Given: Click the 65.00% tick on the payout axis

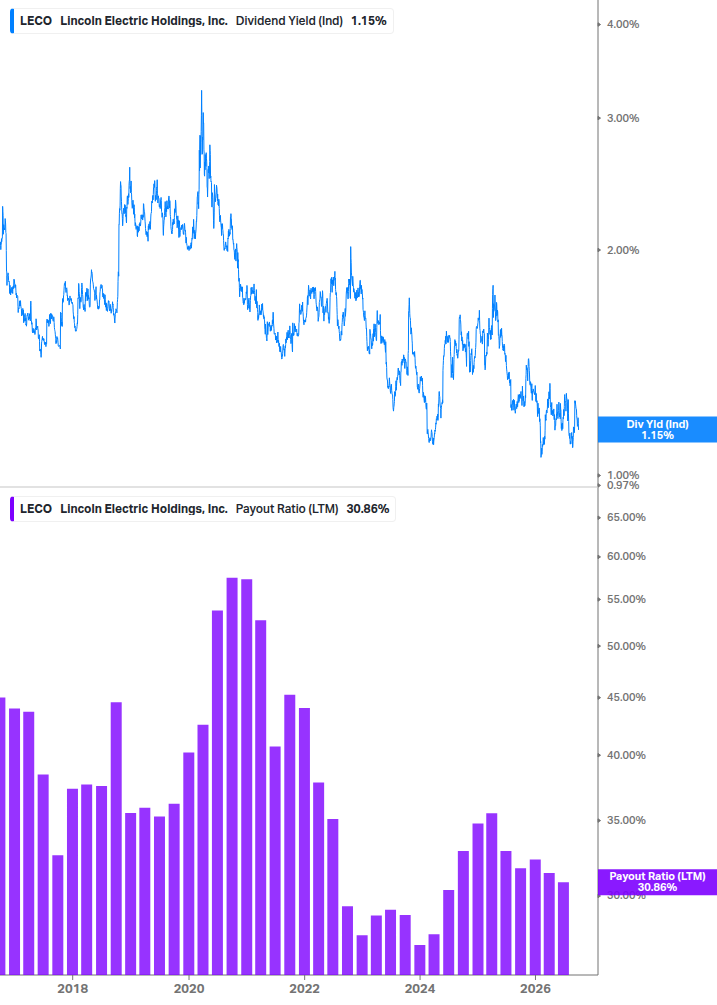Looking at the screenshot, I should [x=626, y=517].
